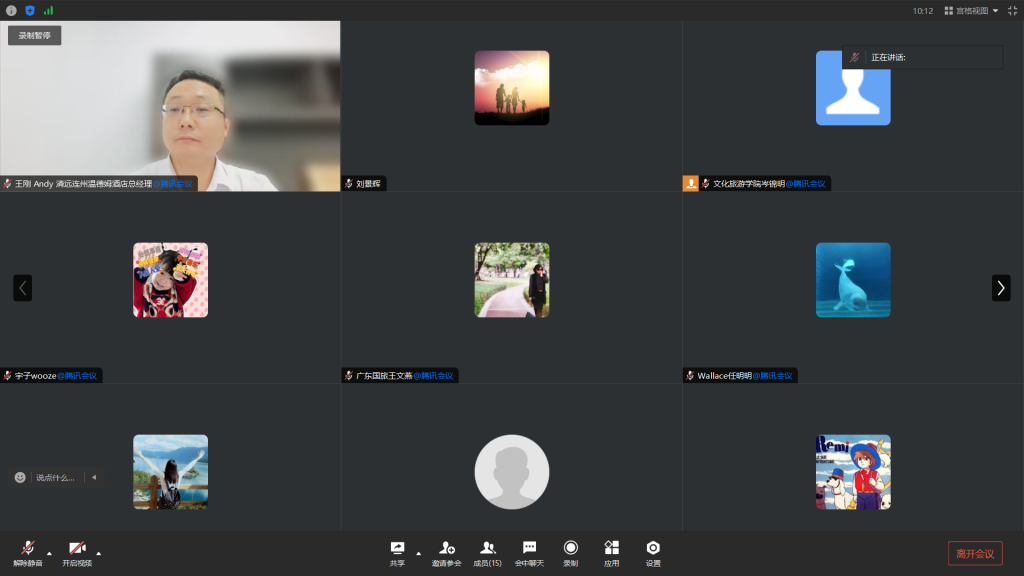Unmute the microphone (解除静音)
The width and height of the screenshot is (1024, 576).
pos(28,551)
